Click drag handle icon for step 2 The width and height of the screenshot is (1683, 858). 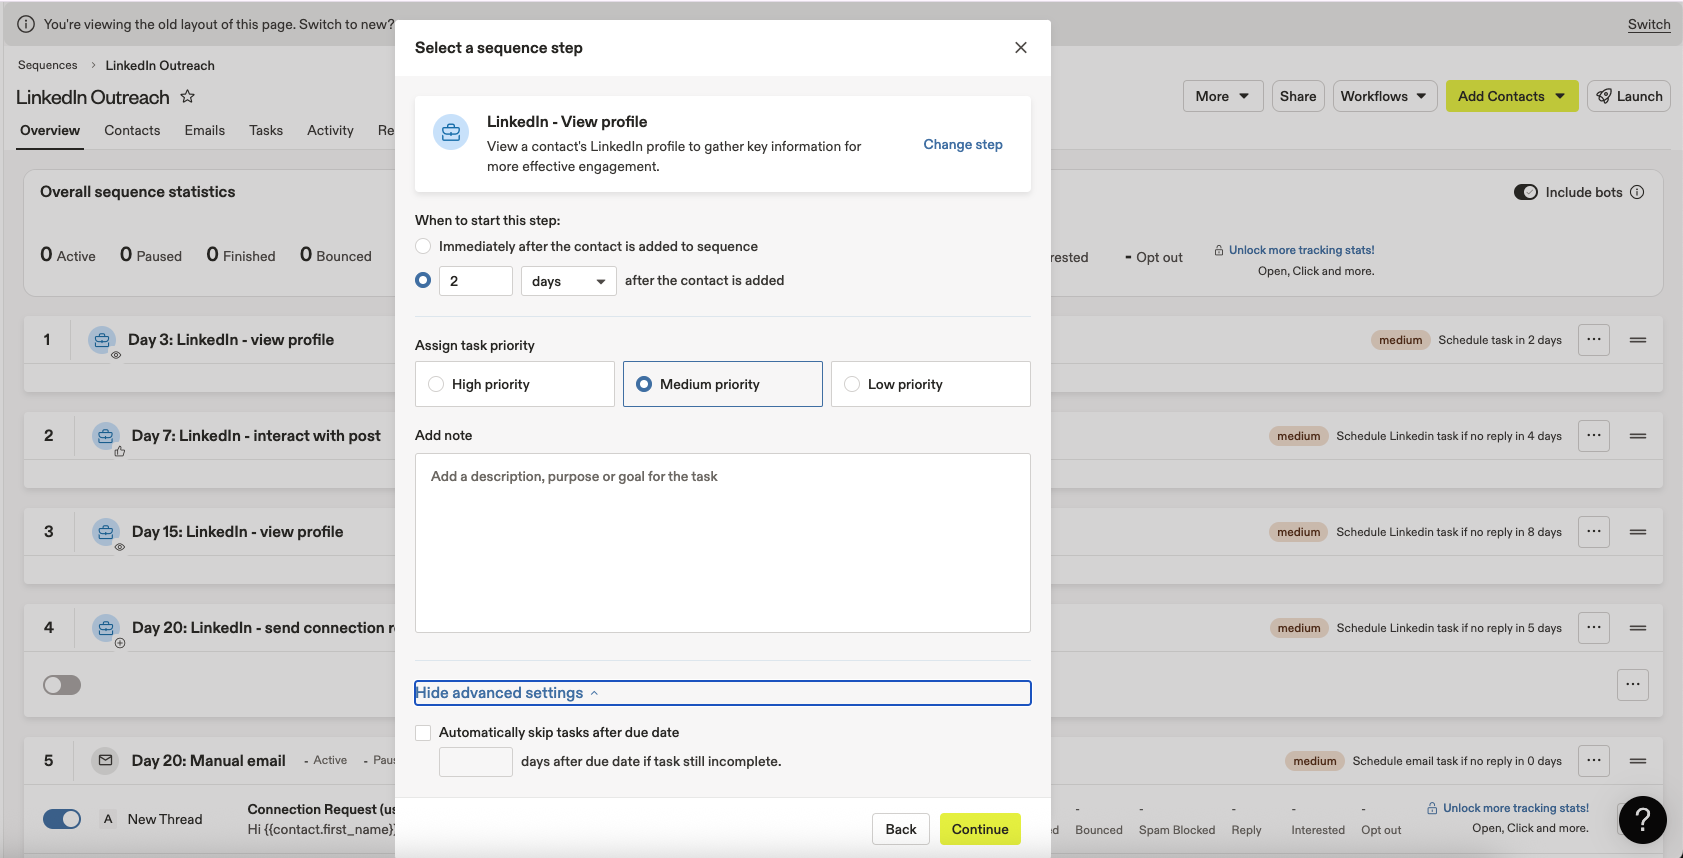tap(1637, 436)
